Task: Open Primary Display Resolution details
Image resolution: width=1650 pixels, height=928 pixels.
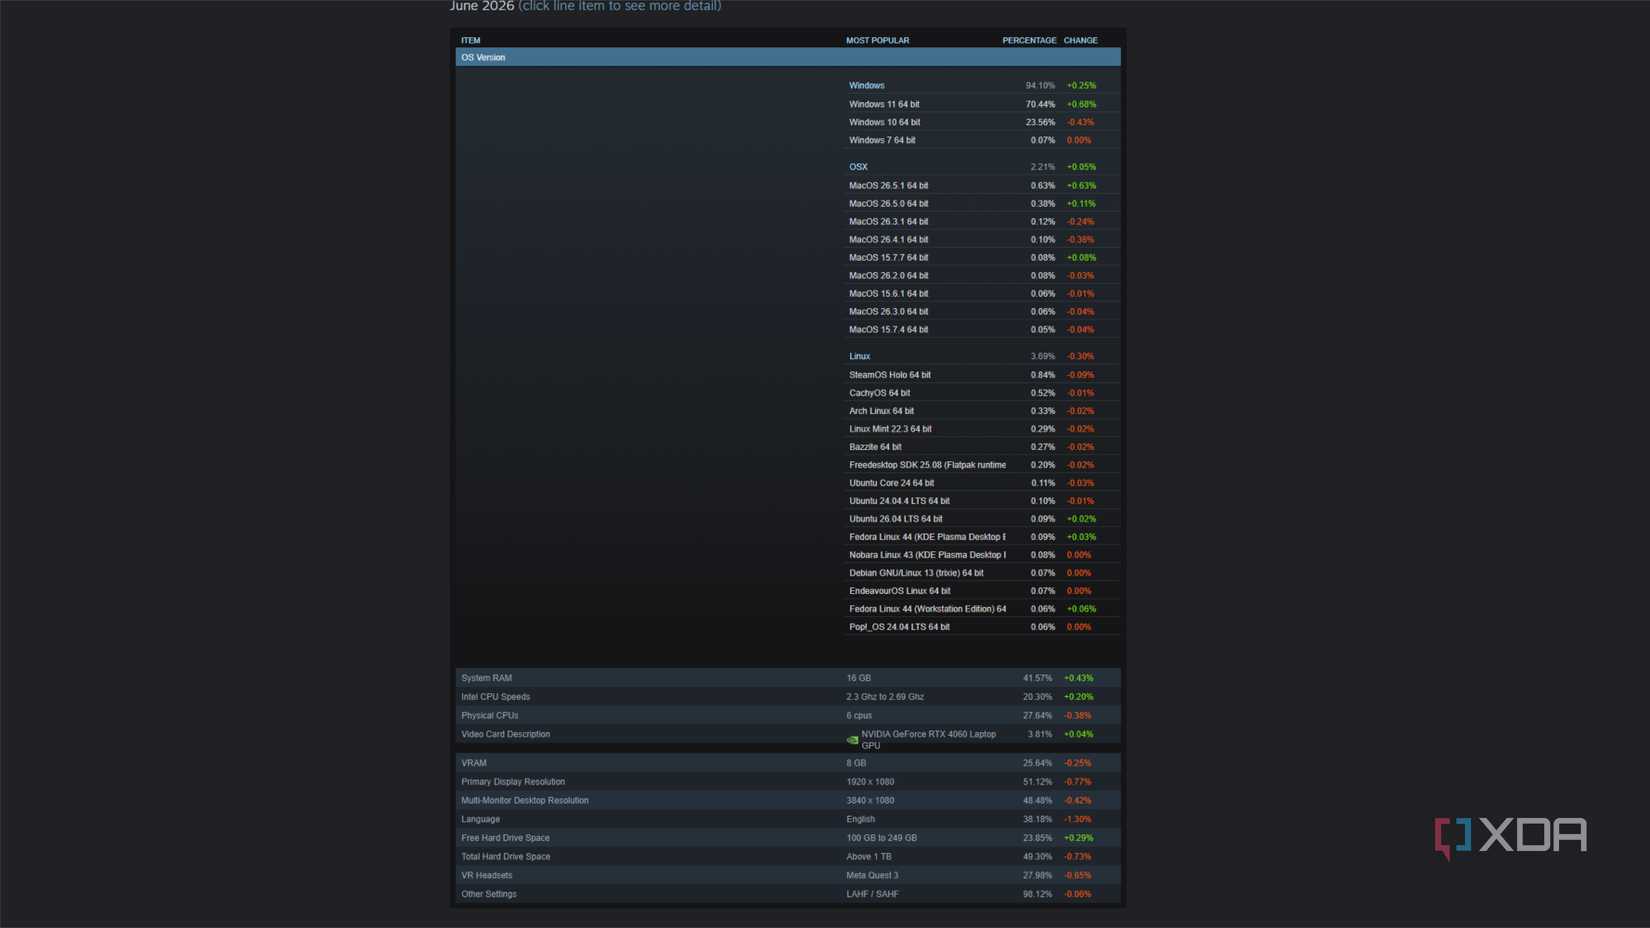Action: click(788, 782)
